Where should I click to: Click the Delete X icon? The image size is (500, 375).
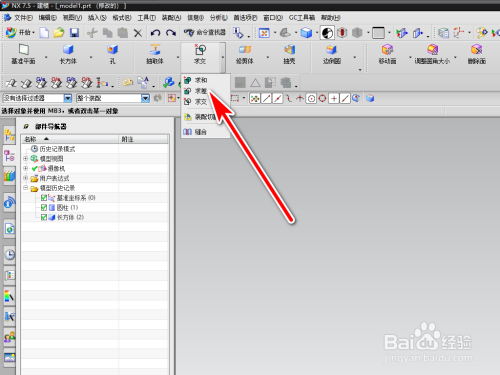click(138, 33)
